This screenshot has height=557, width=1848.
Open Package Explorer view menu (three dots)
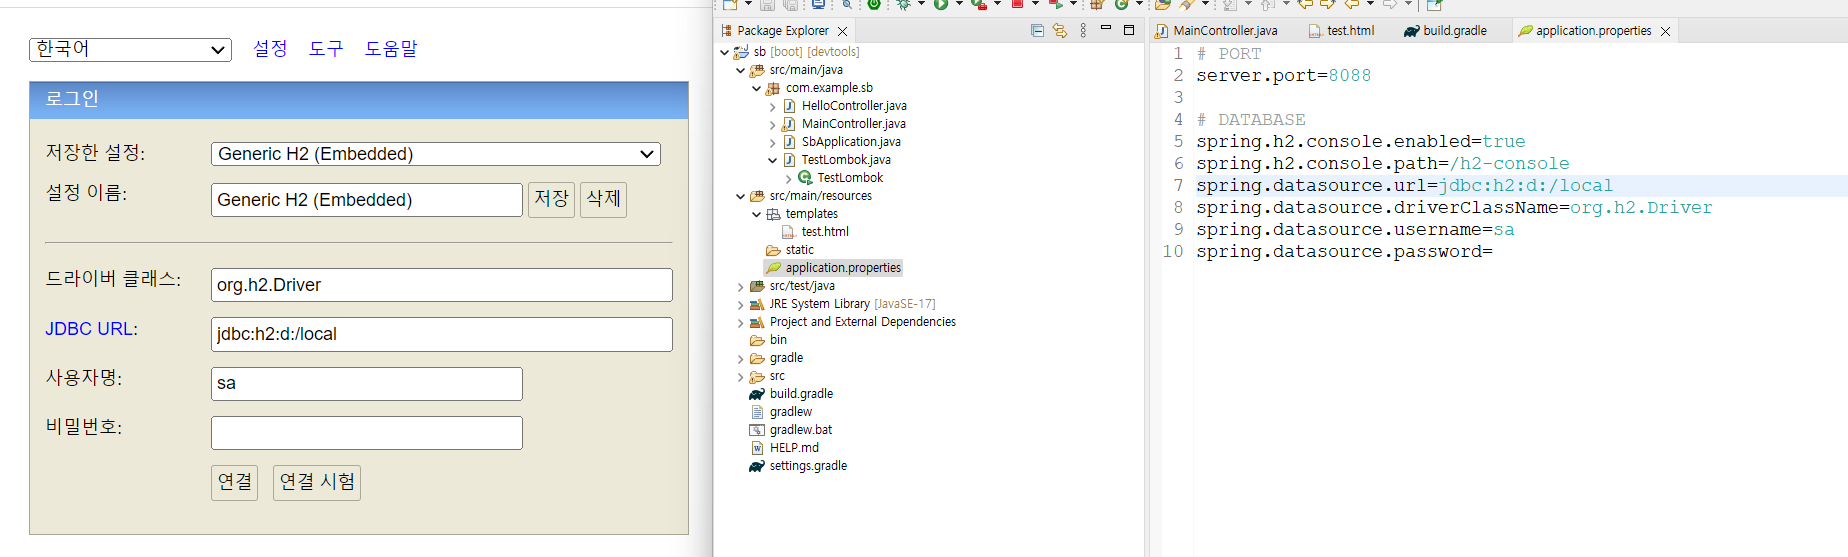click(x=1083, y=31)
